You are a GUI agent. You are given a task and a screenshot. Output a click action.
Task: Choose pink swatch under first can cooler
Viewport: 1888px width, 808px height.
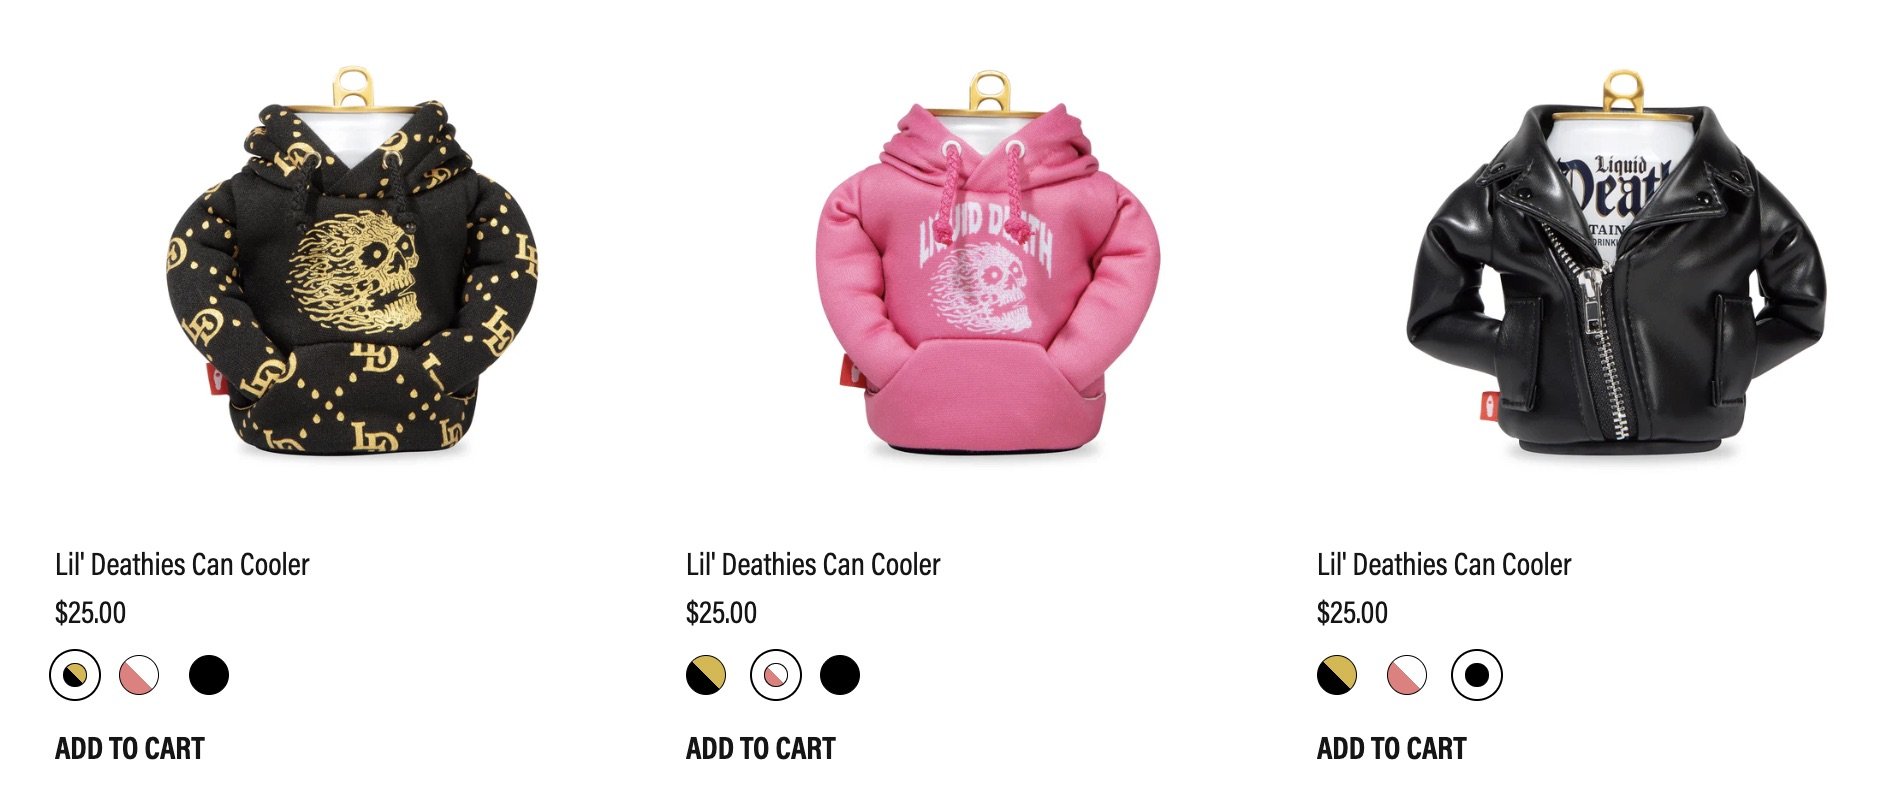tap(139, 675)
